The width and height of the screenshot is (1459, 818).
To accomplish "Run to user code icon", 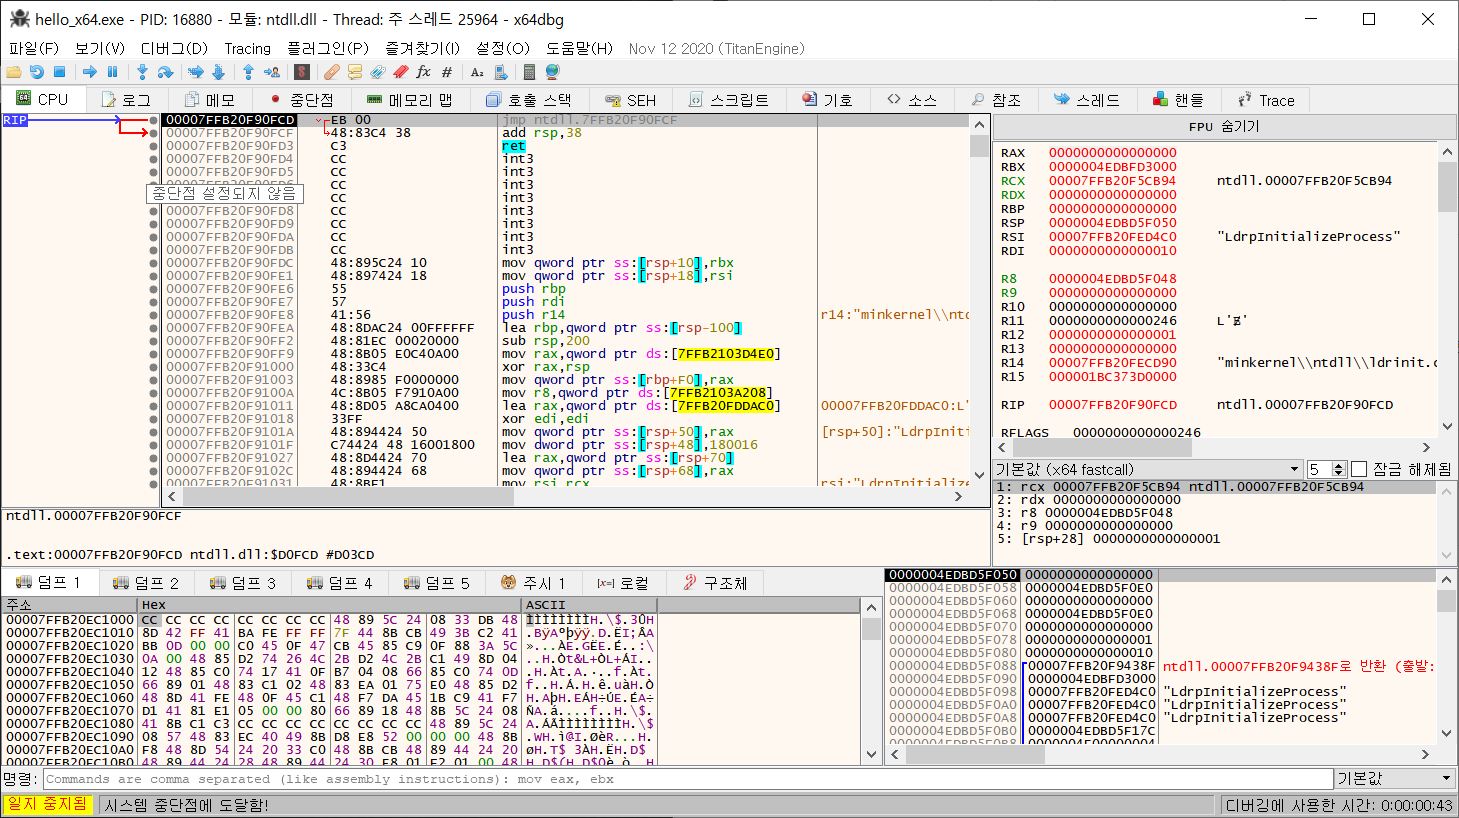I will (272, 72).
